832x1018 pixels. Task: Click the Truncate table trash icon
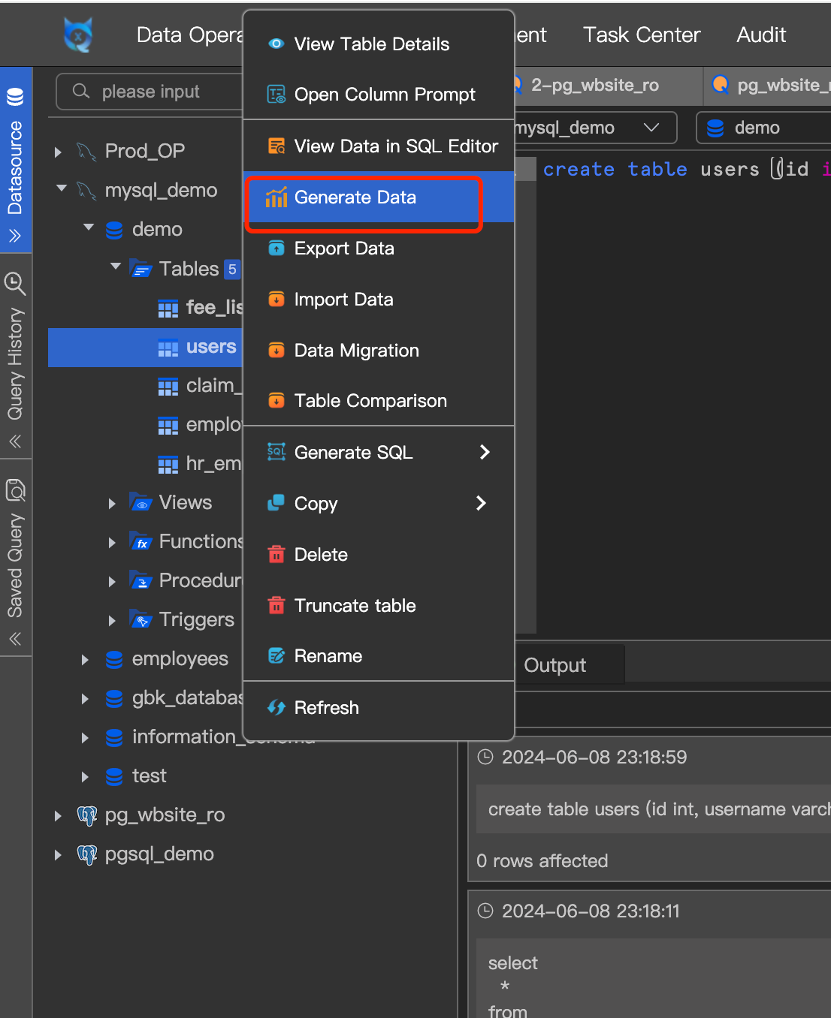[276, 605]
